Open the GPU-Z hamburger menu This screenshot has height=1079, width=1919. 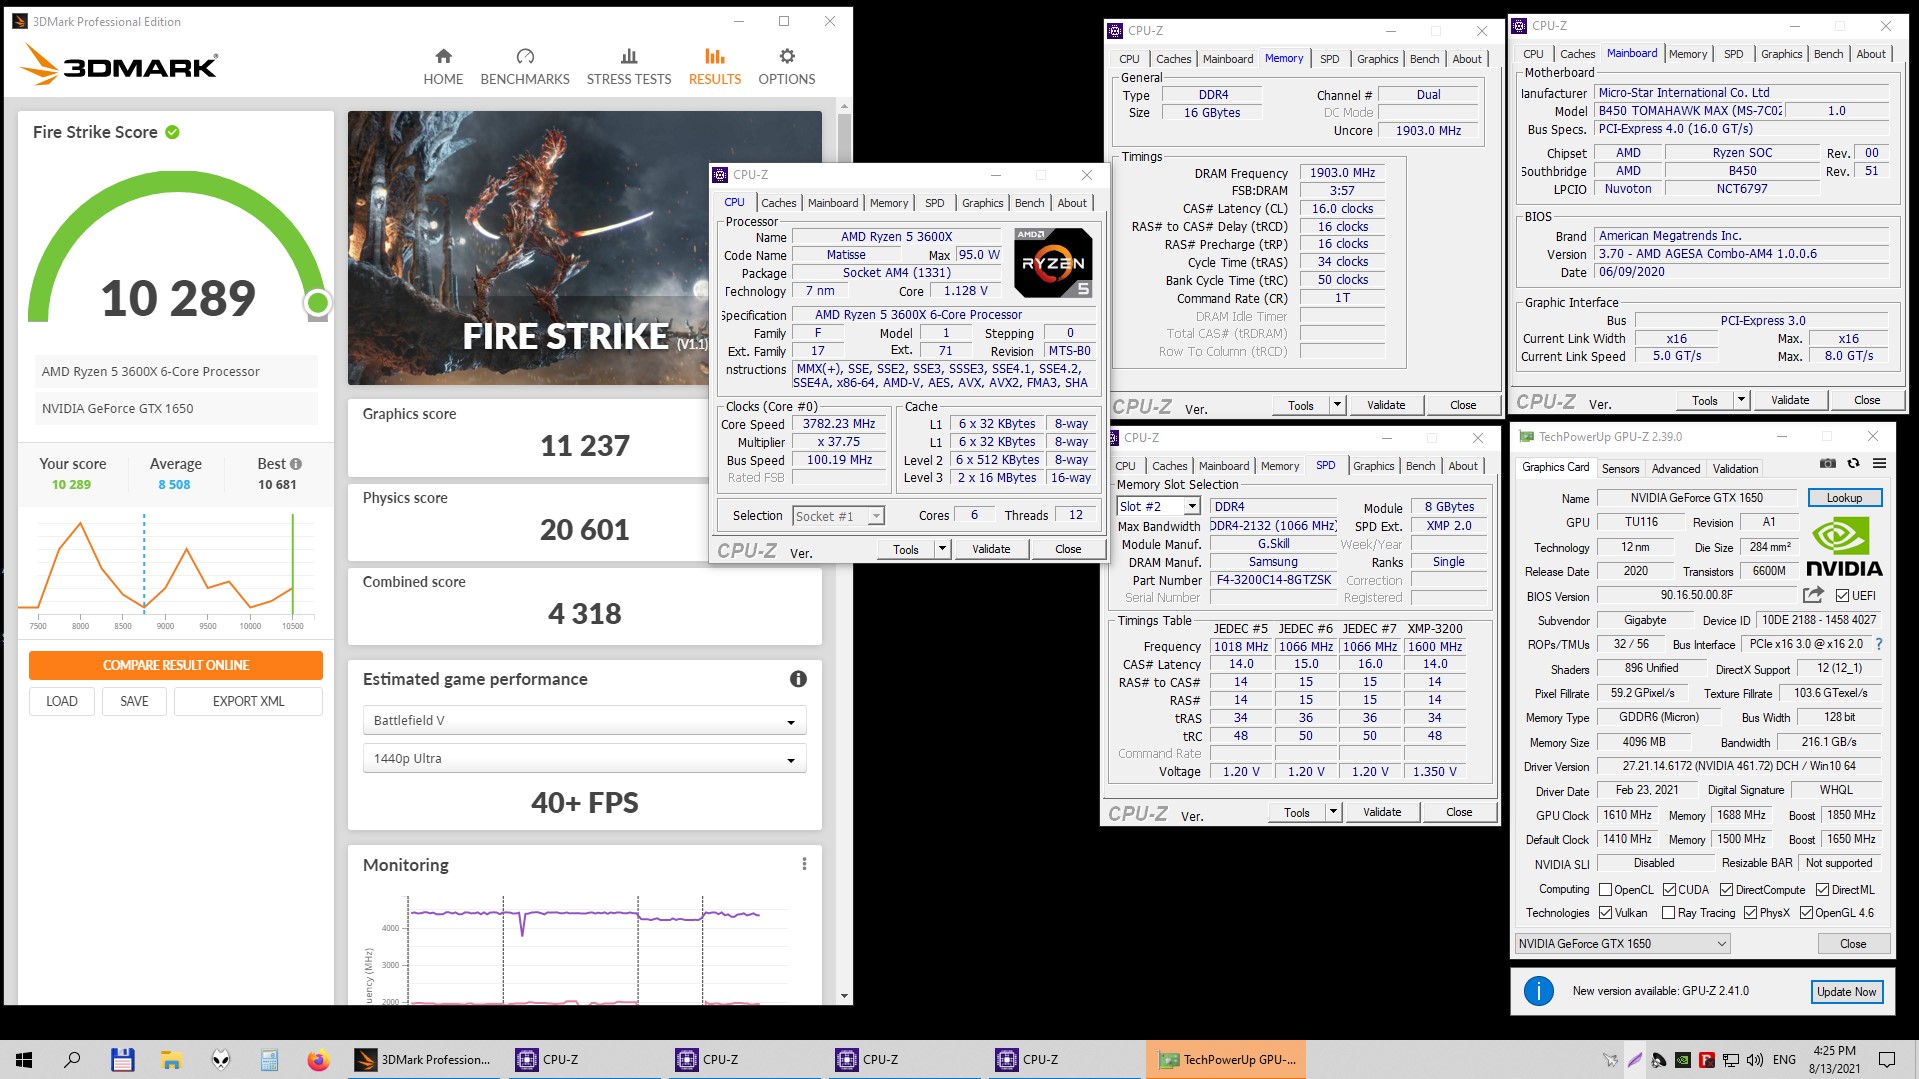(x=1879, y=464)
